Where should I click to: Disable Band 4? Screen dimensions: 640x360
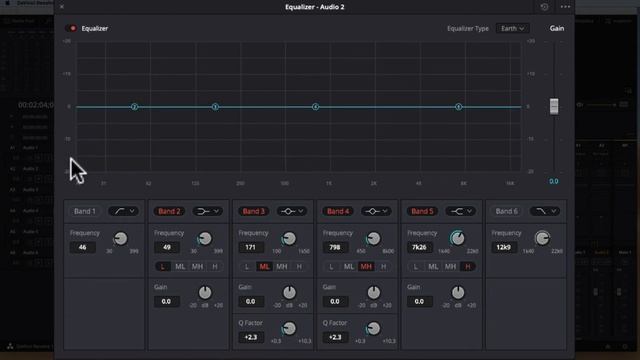(338, 211)
